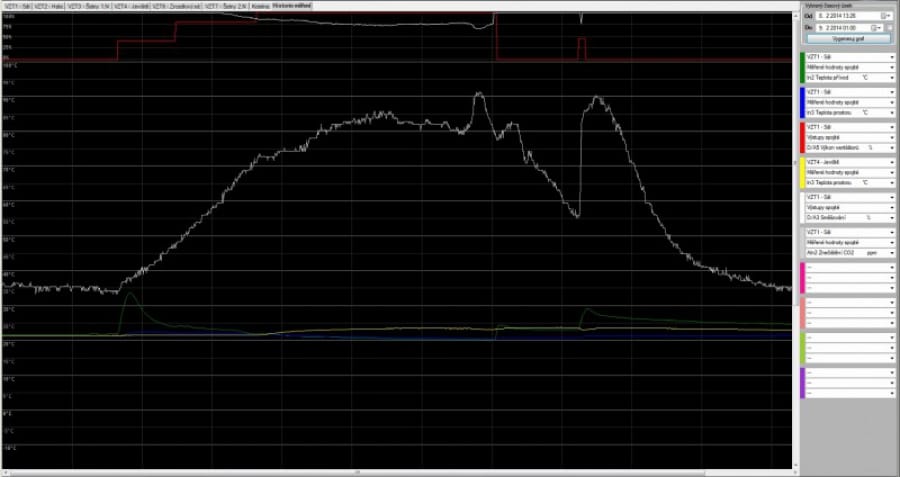Viewport: 900px width, 477px height.
Task: Click the purple series color bar
Action: (x=802, y=382)
